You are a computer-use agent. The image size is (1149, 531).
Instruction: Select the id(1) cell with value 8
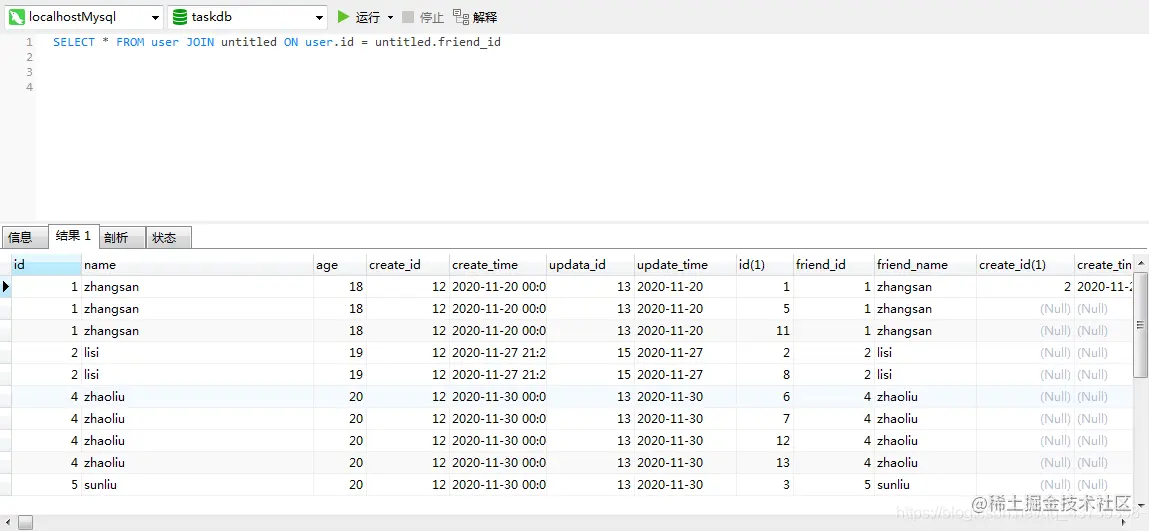pos(765,375)
